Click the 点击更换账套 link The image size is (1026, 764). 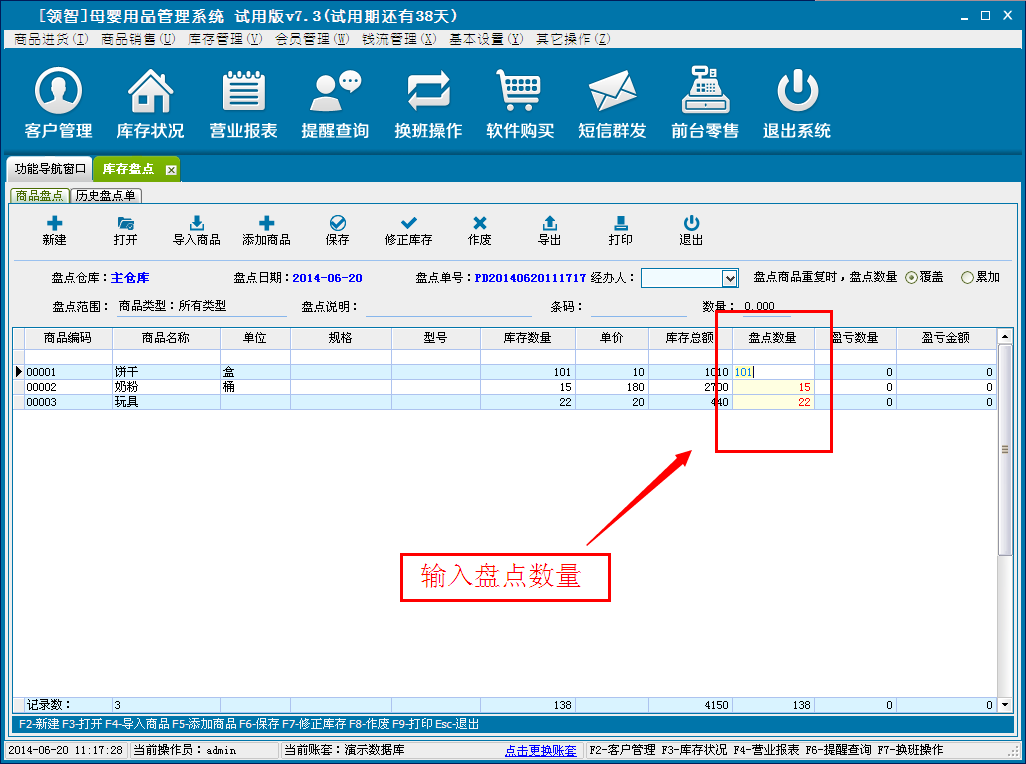pyautogui.click(x=540, y=750)
